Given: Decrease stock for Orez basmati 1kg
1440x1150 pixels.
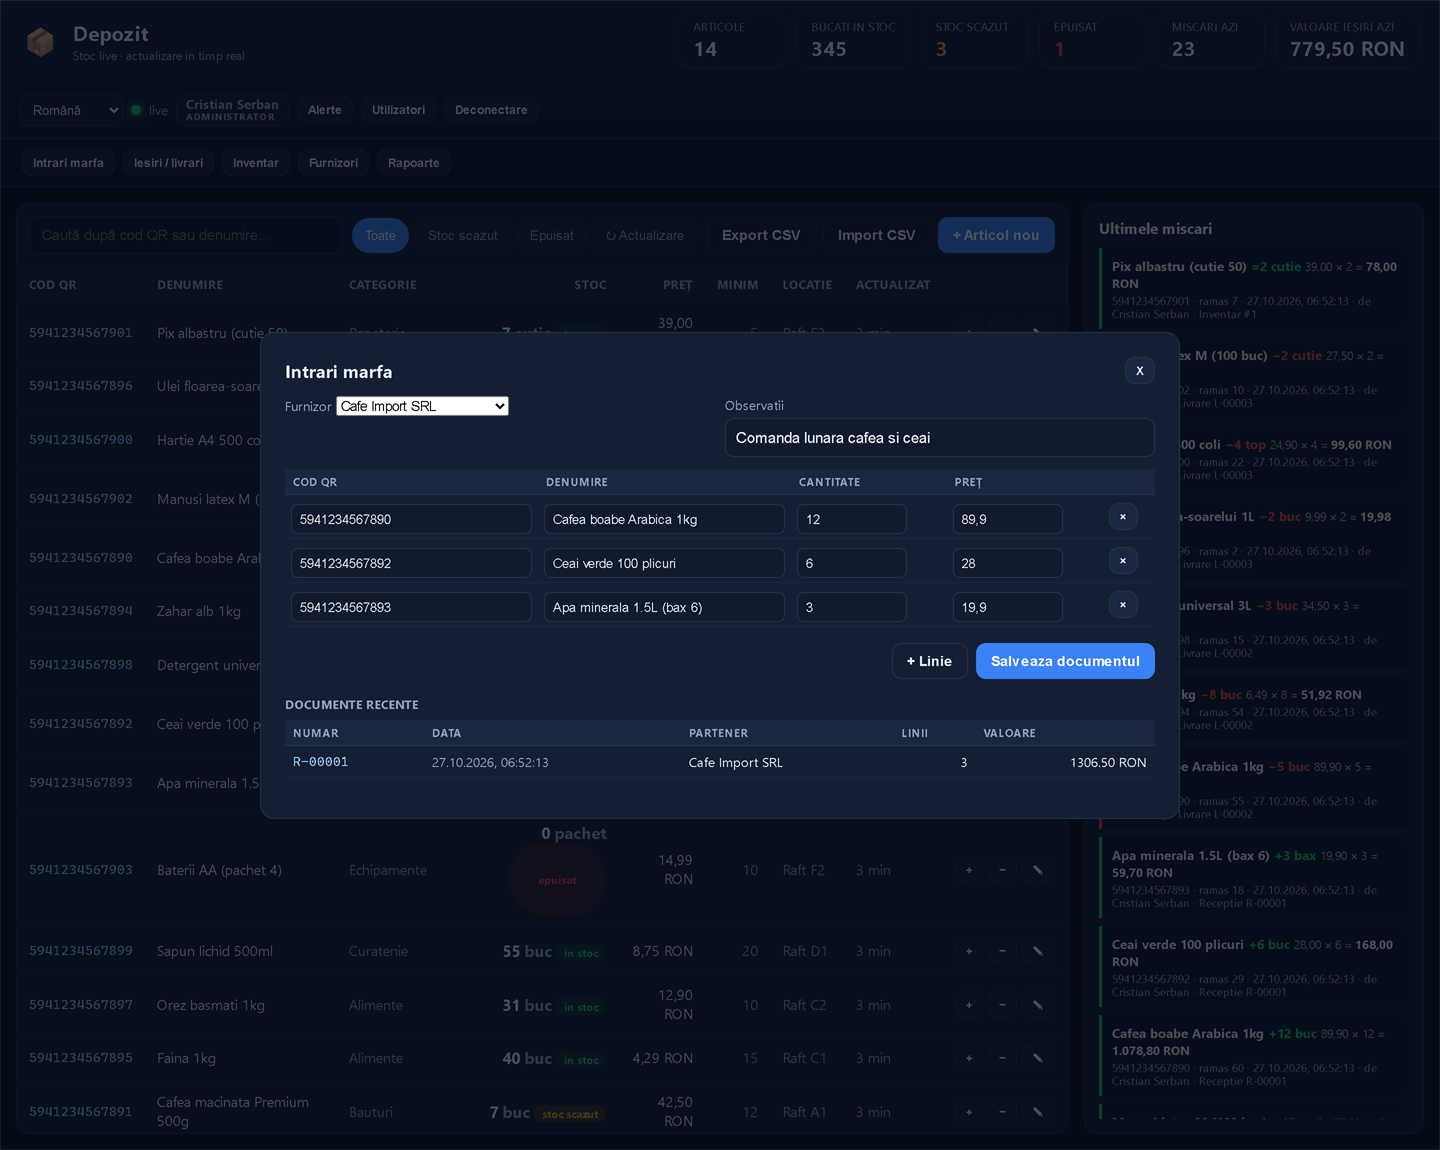Looking at the screenshot, I should click(x=1003, y=1005).
